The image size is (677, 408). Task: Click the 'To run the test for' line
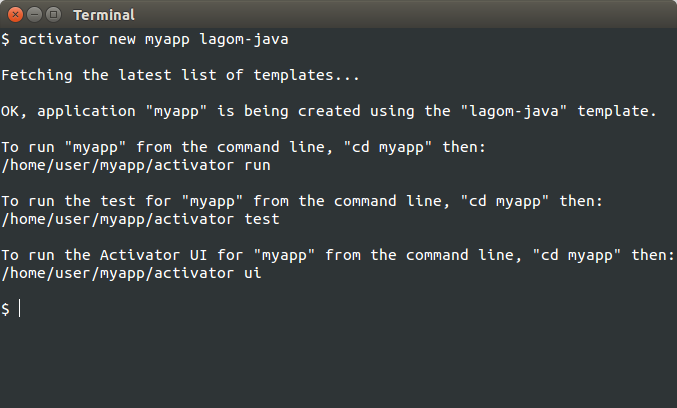tap(302, 201)
